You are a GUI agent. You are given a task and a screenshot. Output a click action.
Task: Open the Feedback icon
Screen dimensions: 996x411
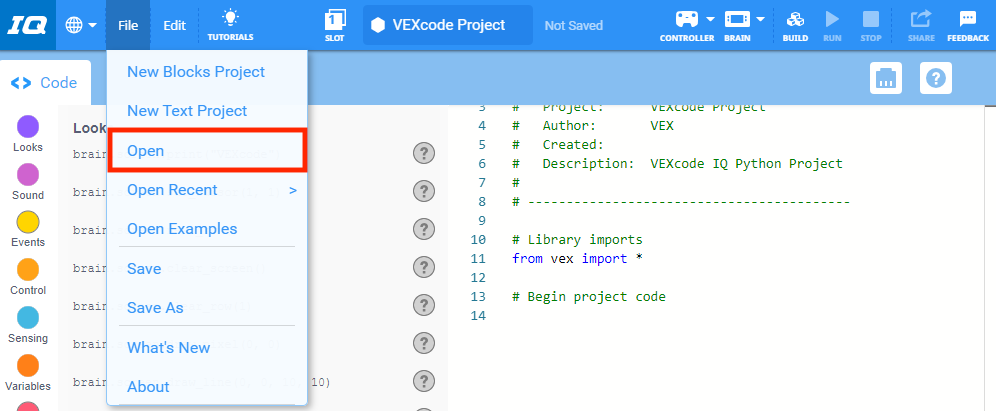point(968,25)
